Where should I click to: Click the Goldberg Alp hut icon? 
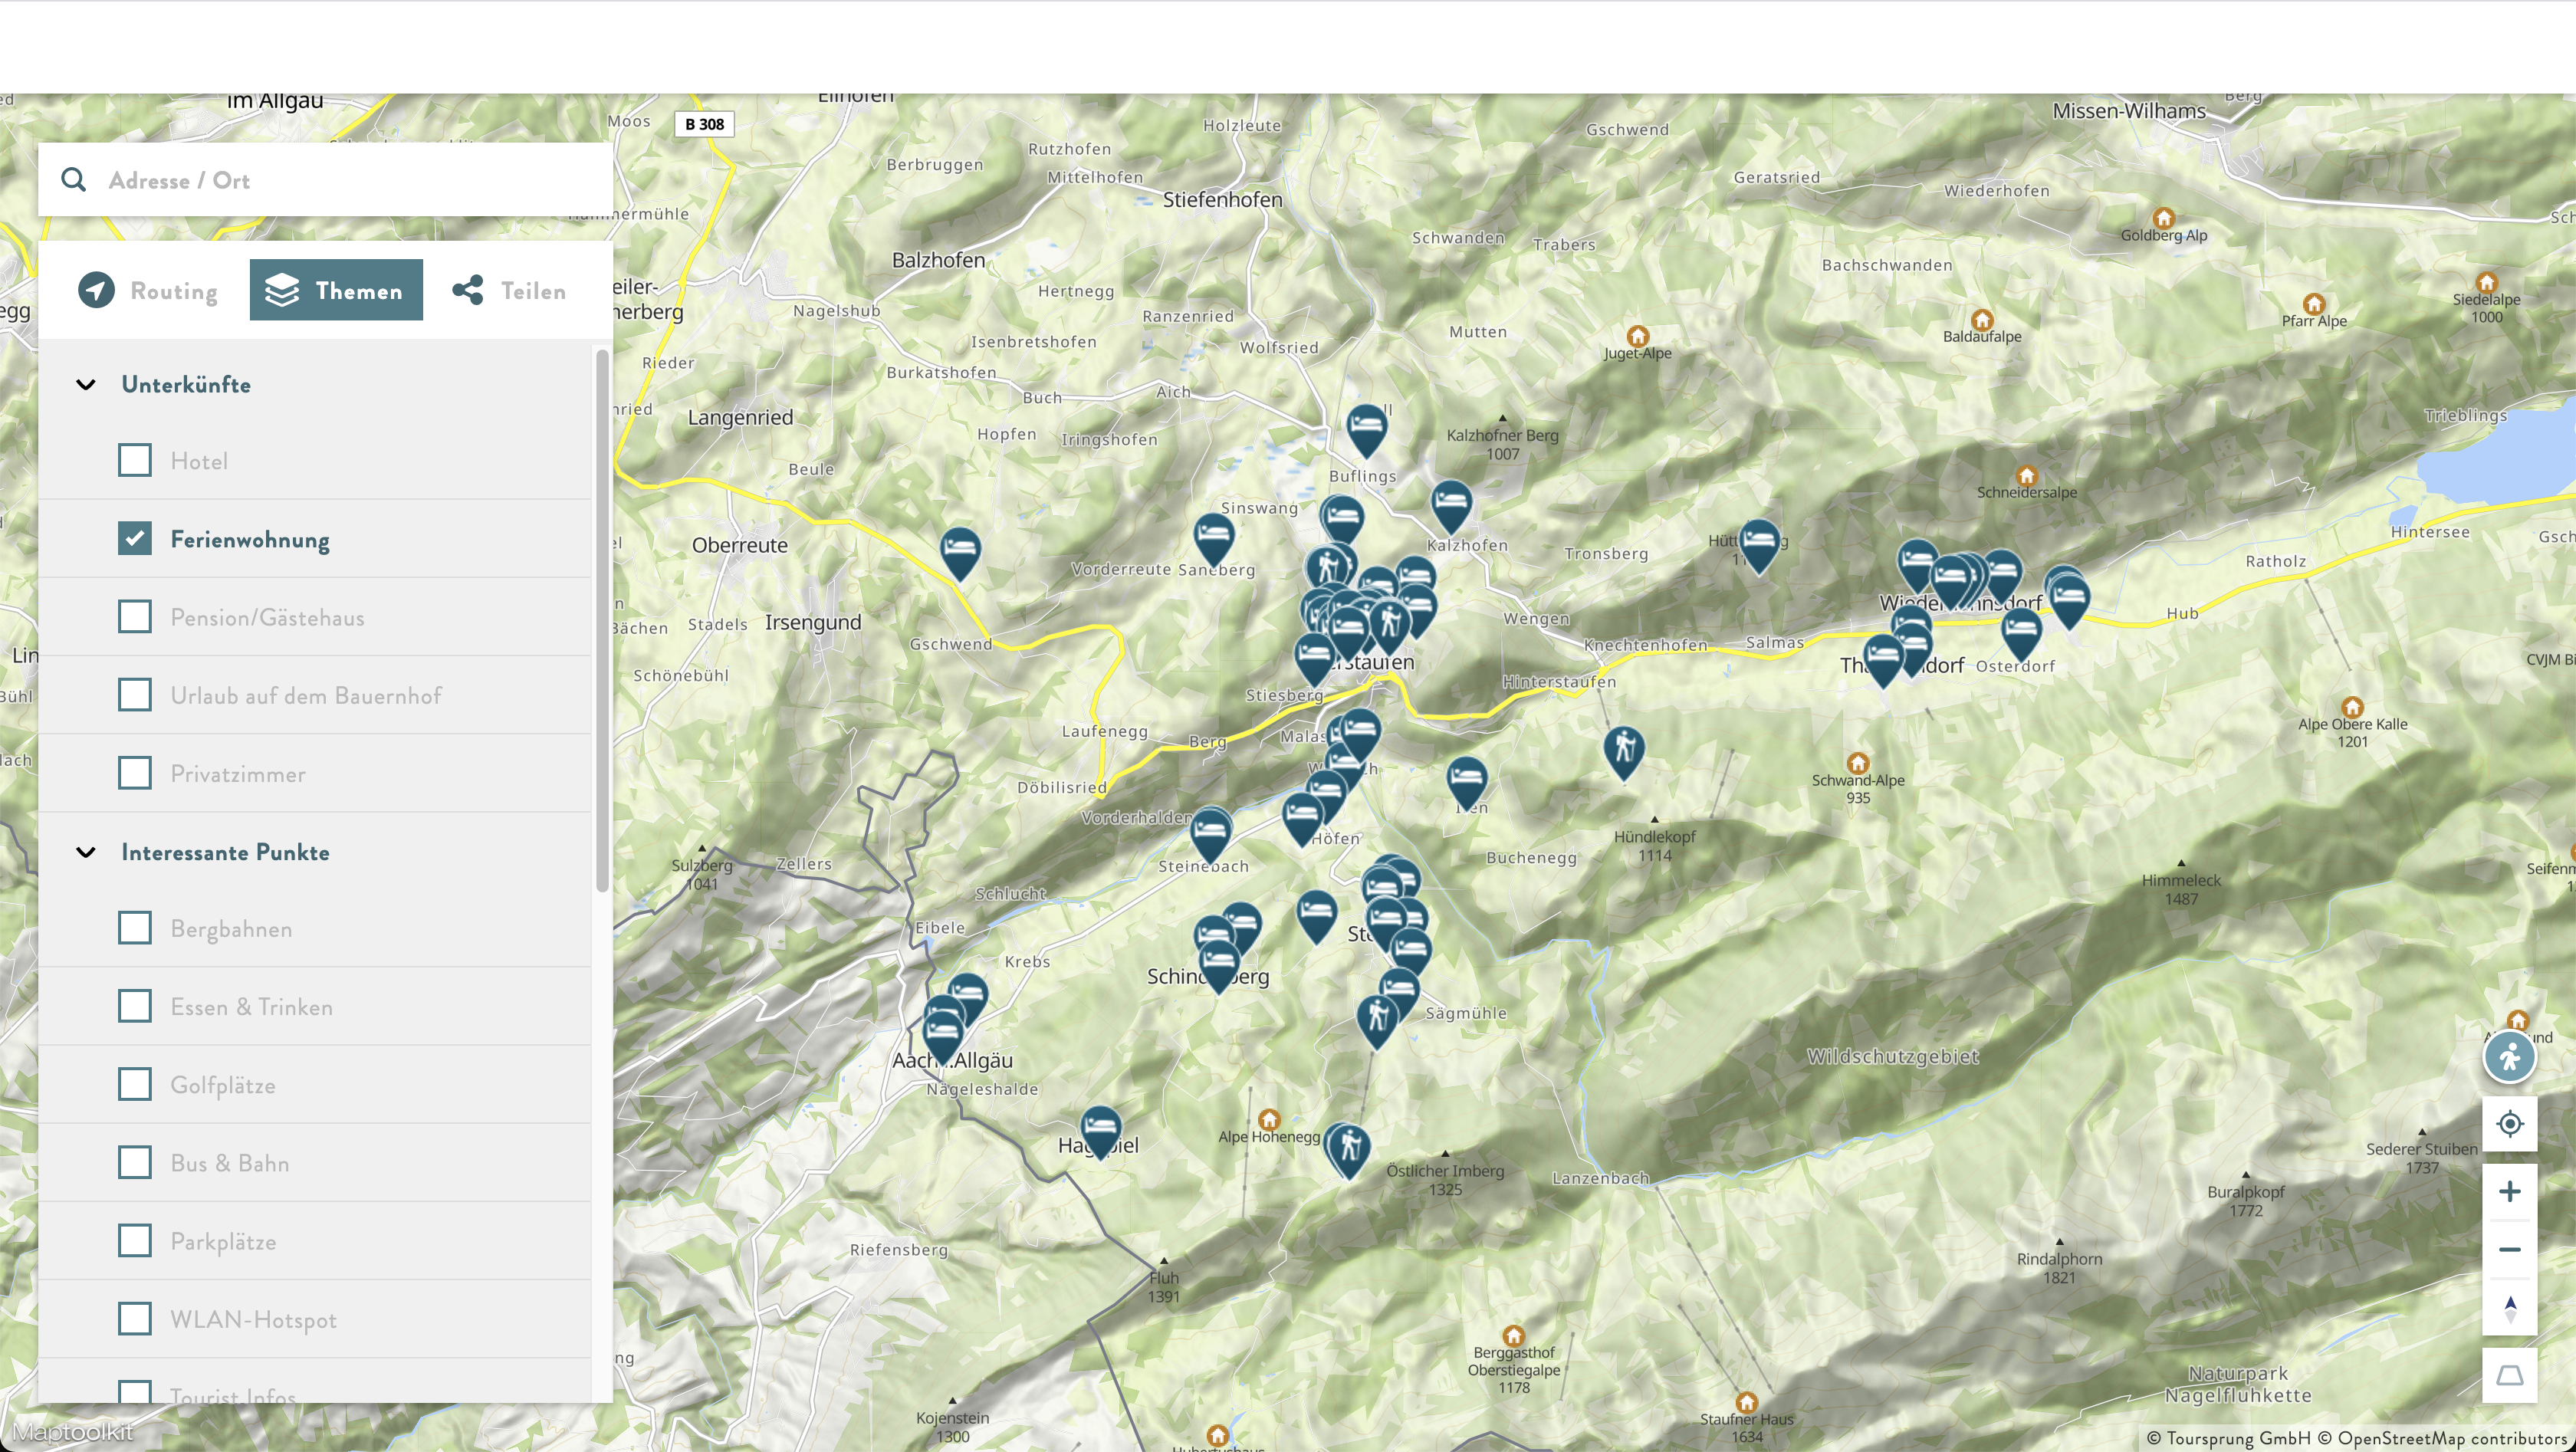click(2163, 218)
